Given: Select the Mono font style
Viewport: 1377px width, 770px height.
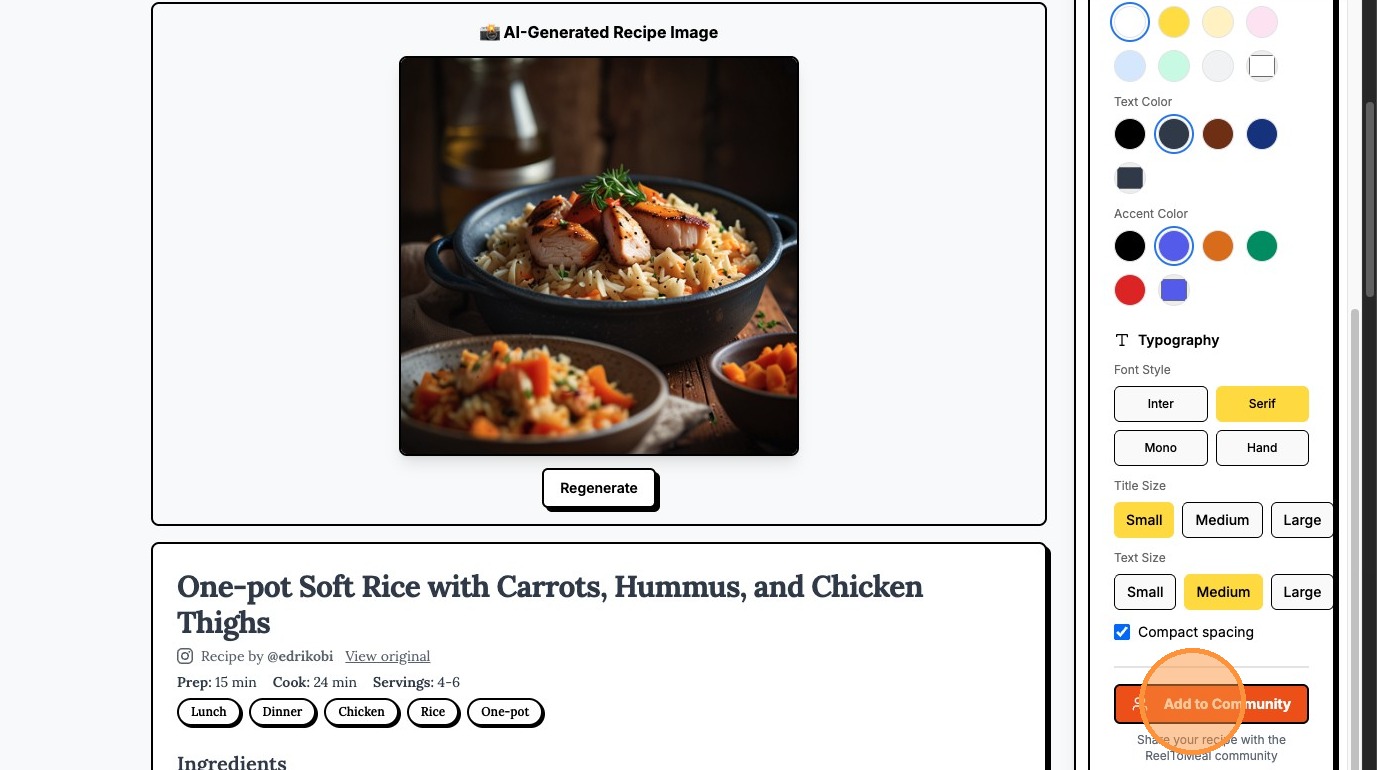Looking at the screenshot, I should click(x=1161, y=448).
